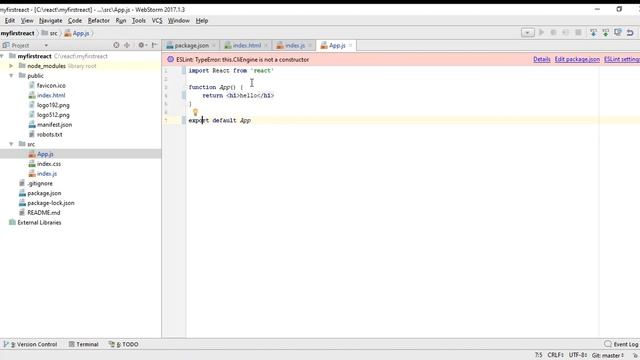Click UTF-8 encoding in status bar

(x=578, y=355)
